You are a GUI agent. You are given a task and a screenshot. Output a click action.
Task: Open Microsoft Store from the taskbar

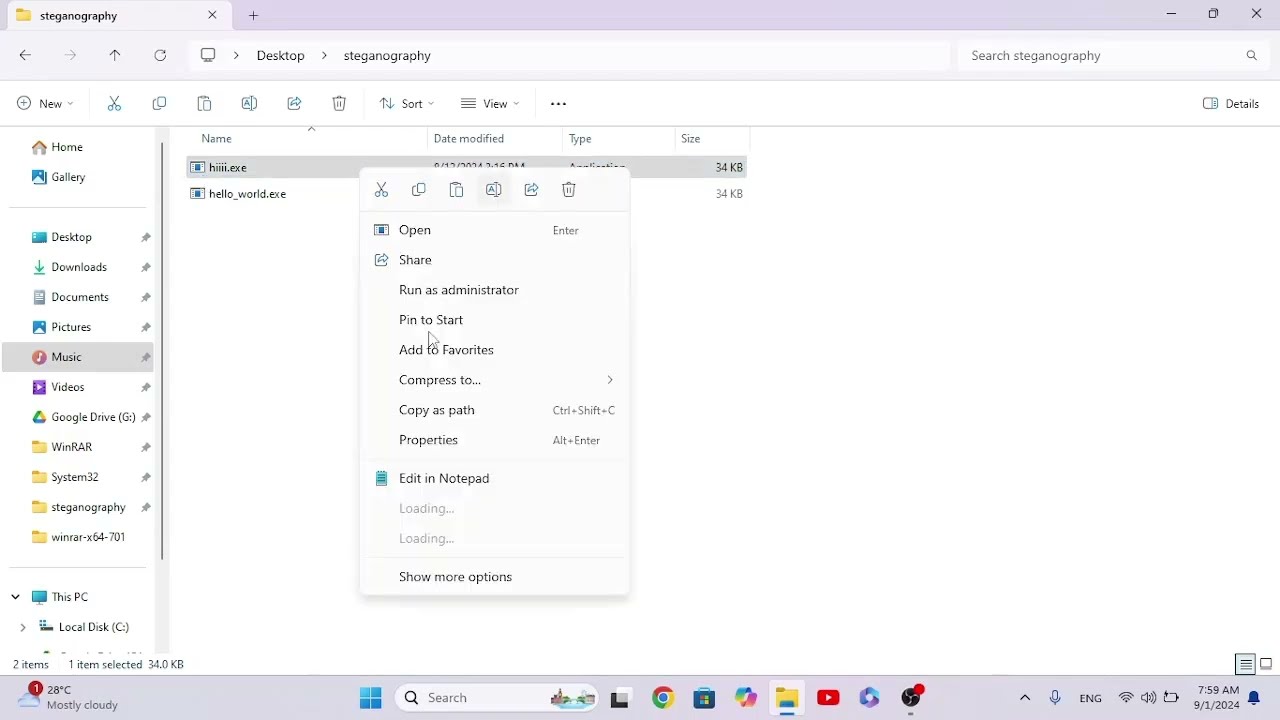[704, 698]
